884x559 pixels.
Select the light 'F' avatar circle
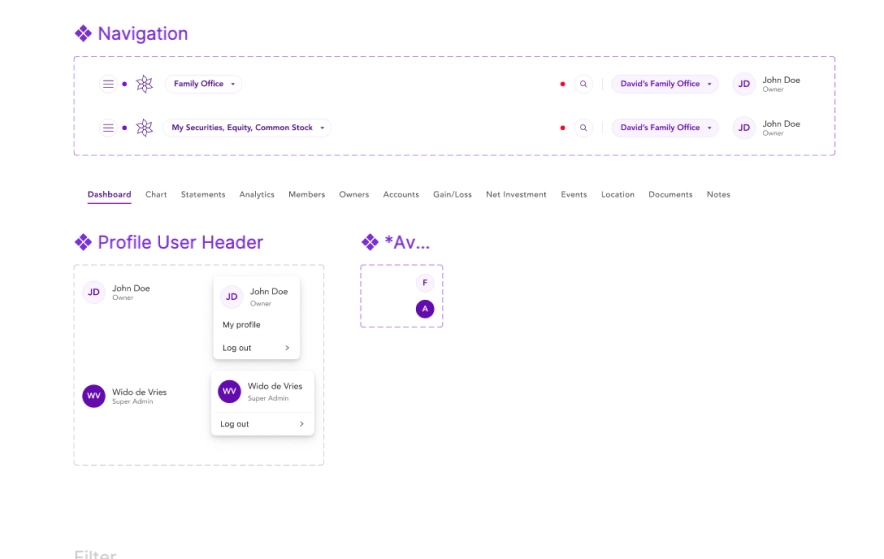click(424, 283)
